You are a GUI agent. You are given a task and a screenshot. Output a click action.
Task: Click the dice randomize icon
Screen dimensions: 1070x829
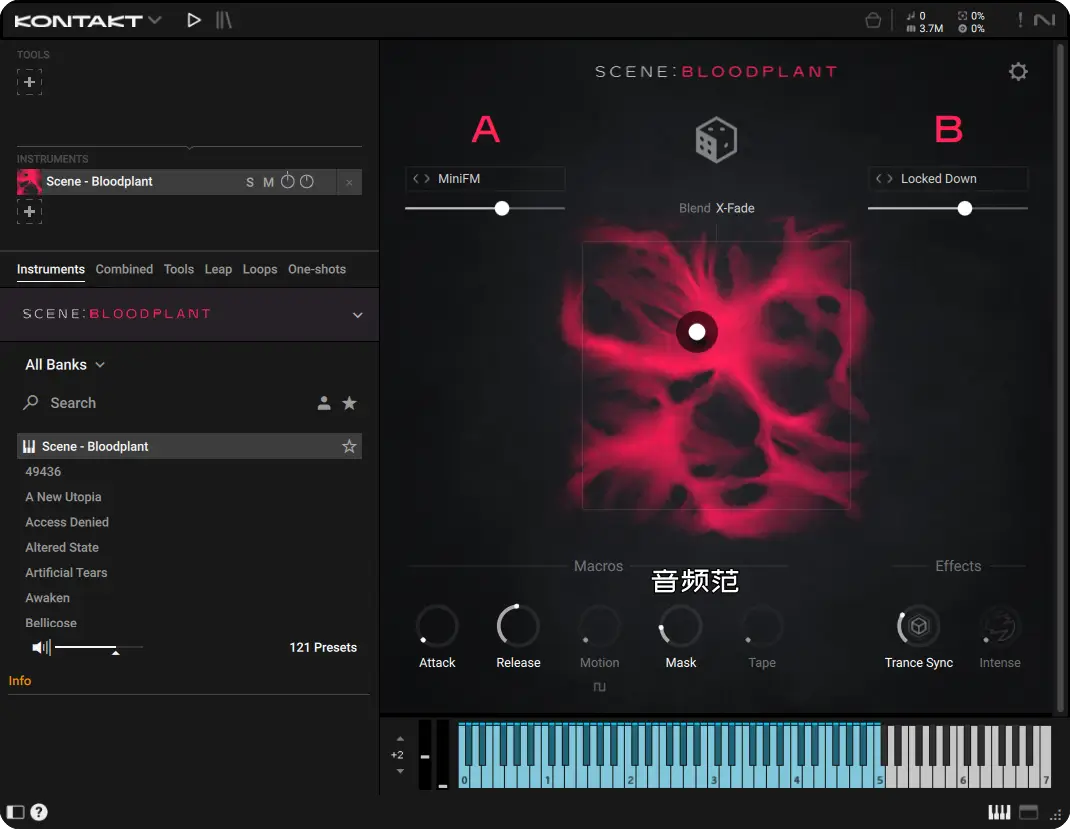(716, 140)
